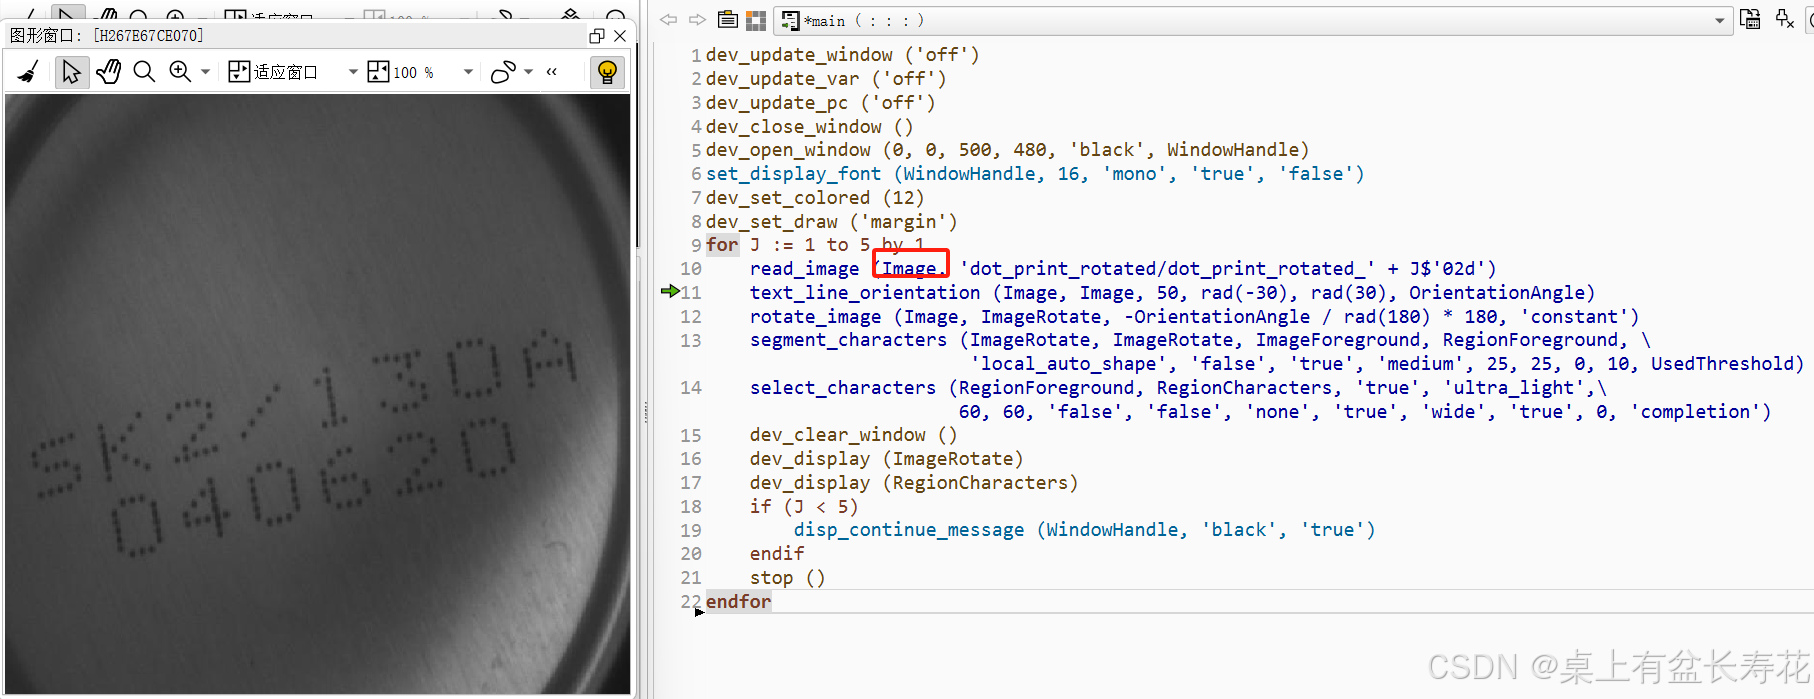The width and height of the screenshot is (1814, 699).
Task: Click the select_characters operator on line 14
Action: (x=843, y=388)
